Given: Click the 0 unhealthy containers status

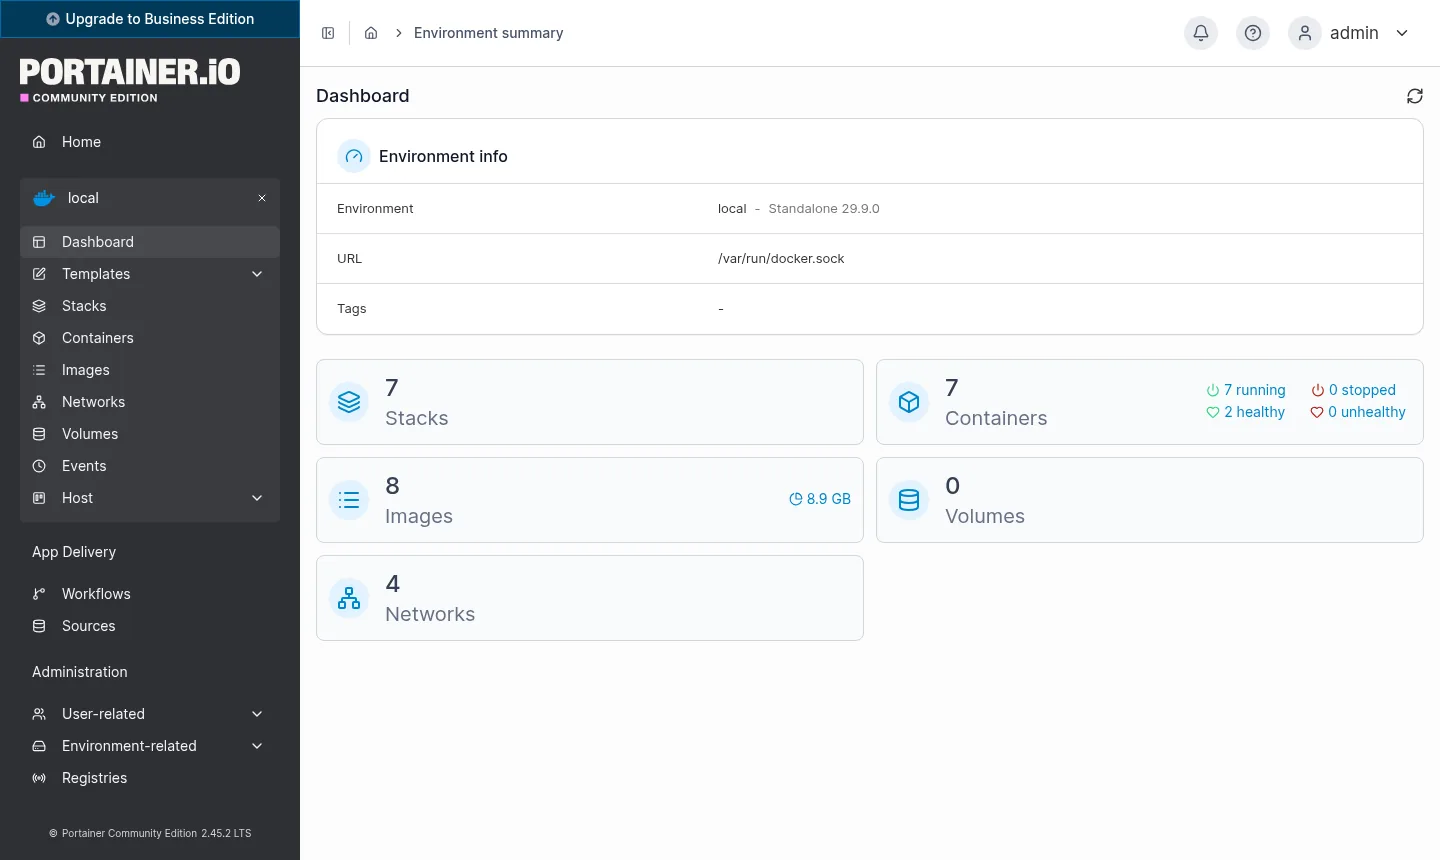Looking at the screenshot, I should [x=1358, y=412].
